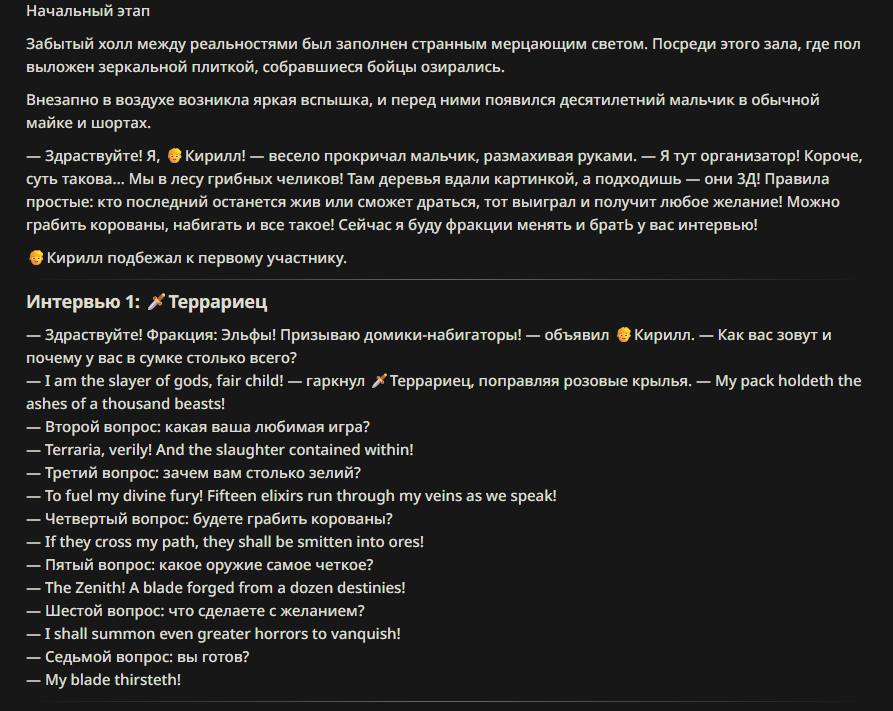Viewport: 893px width, 711px height.
Task: Click the 'Четвертый вопрос' about корованы
Action: (x=210, y=518)
